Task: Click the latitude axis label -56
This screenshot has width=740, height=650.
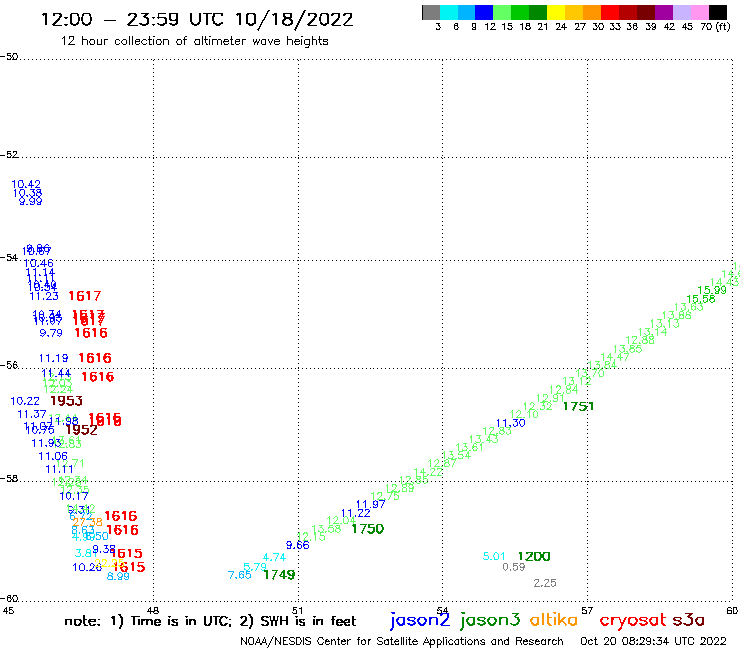Action: (9, 365)
